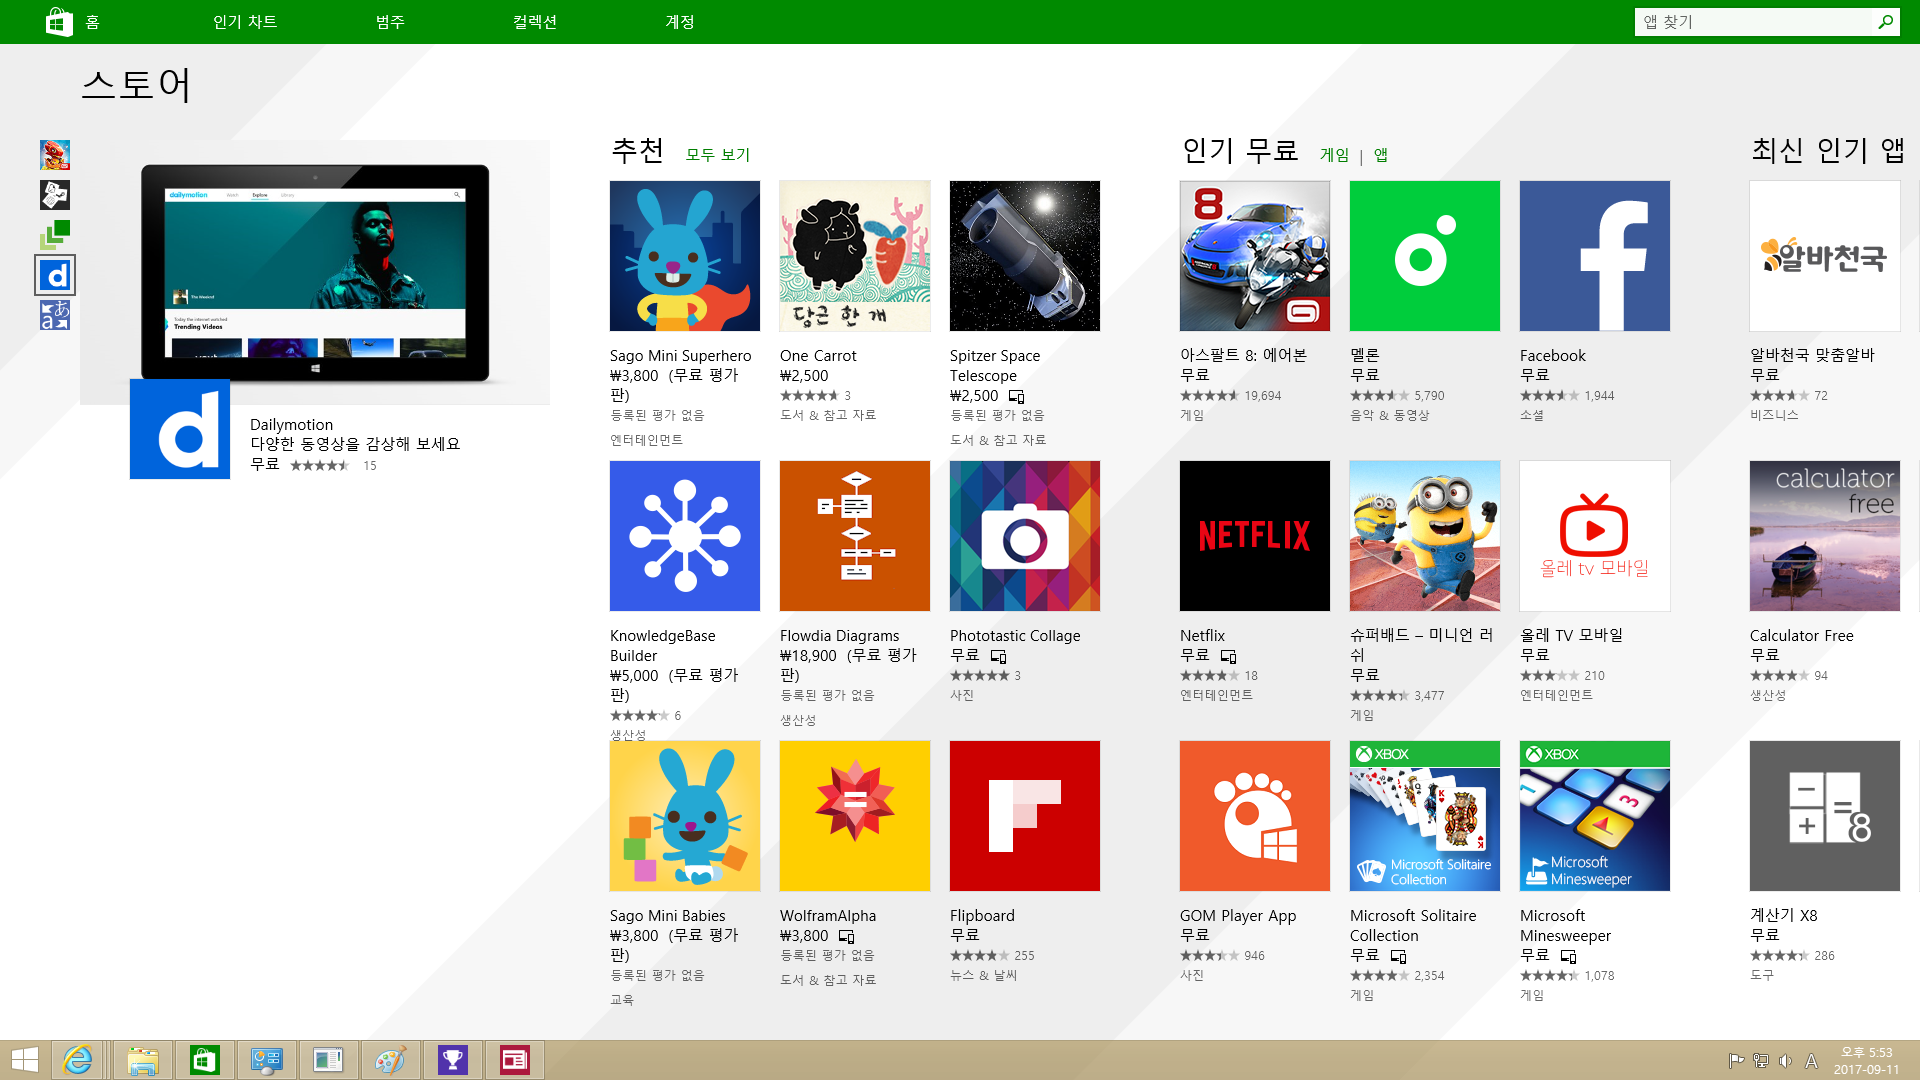Open the Microsoft Minesweeper icon
1920x1080 pixels.
click(1595, 816)
